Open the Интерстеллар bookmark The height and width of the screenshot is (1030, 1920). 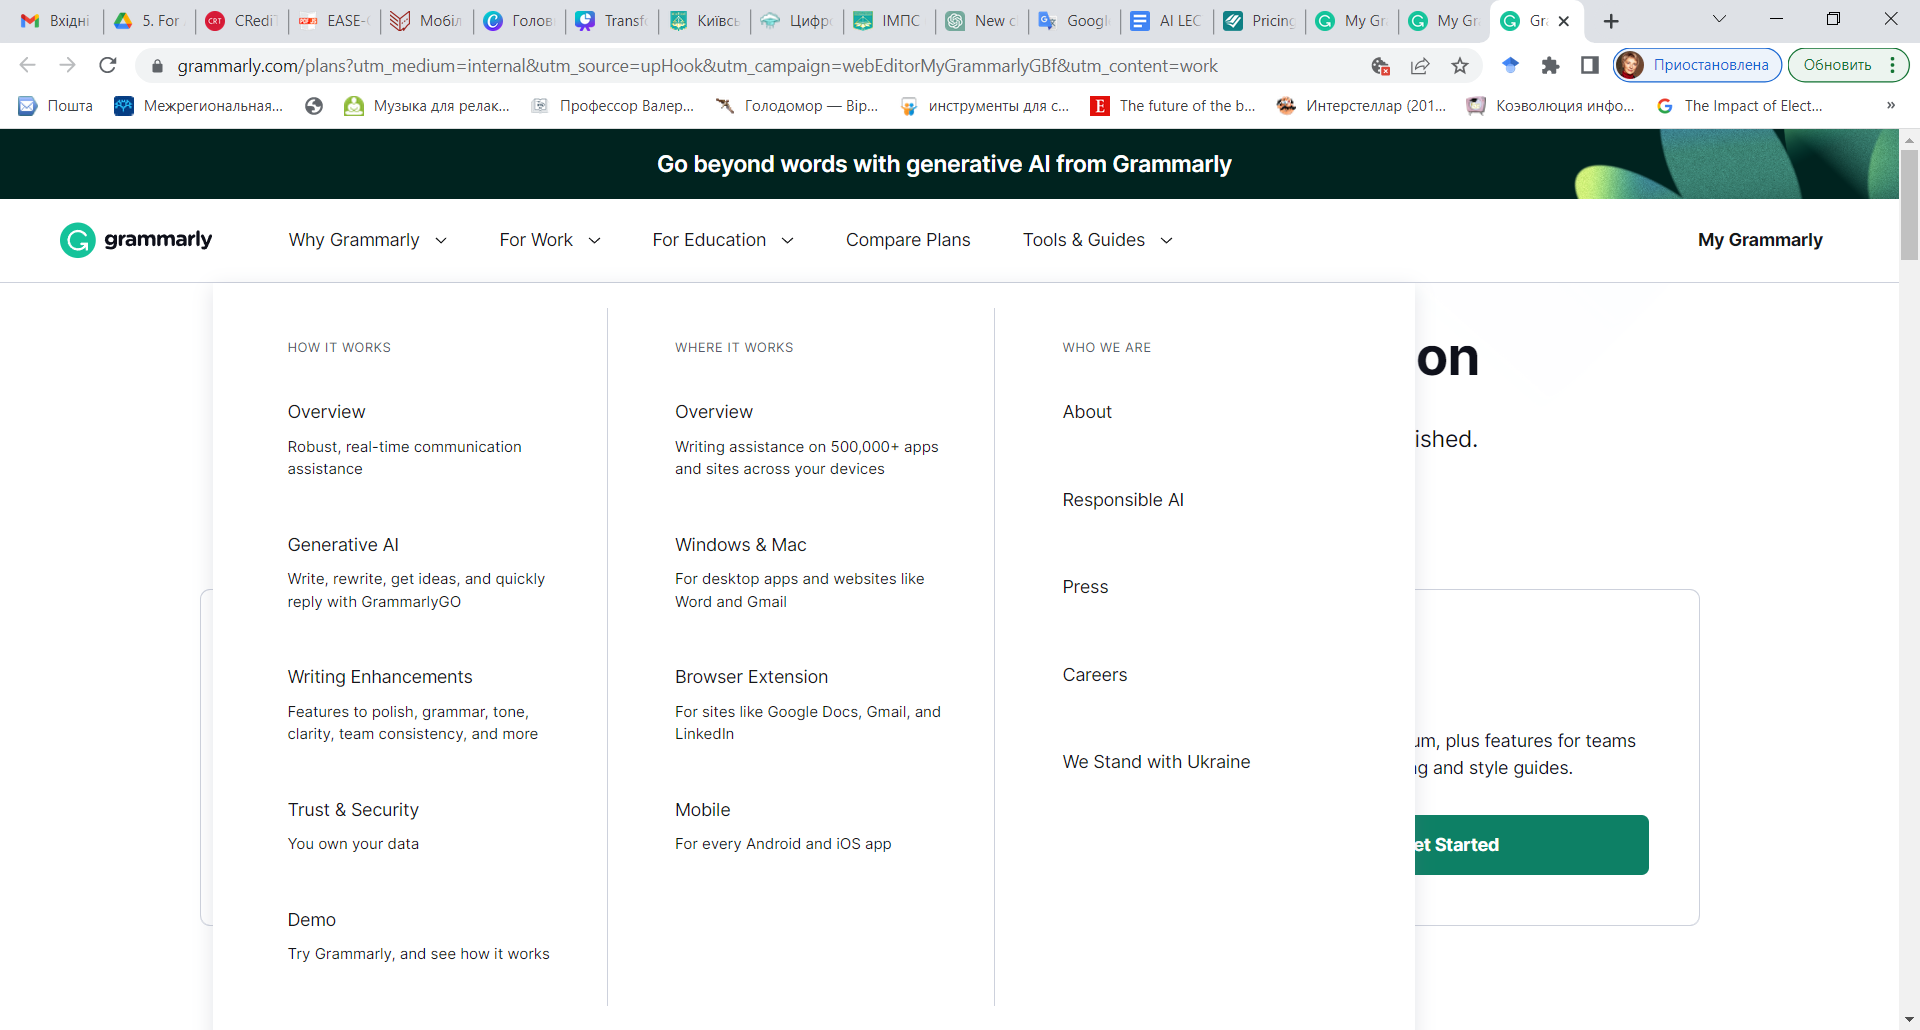(1362, 105)
